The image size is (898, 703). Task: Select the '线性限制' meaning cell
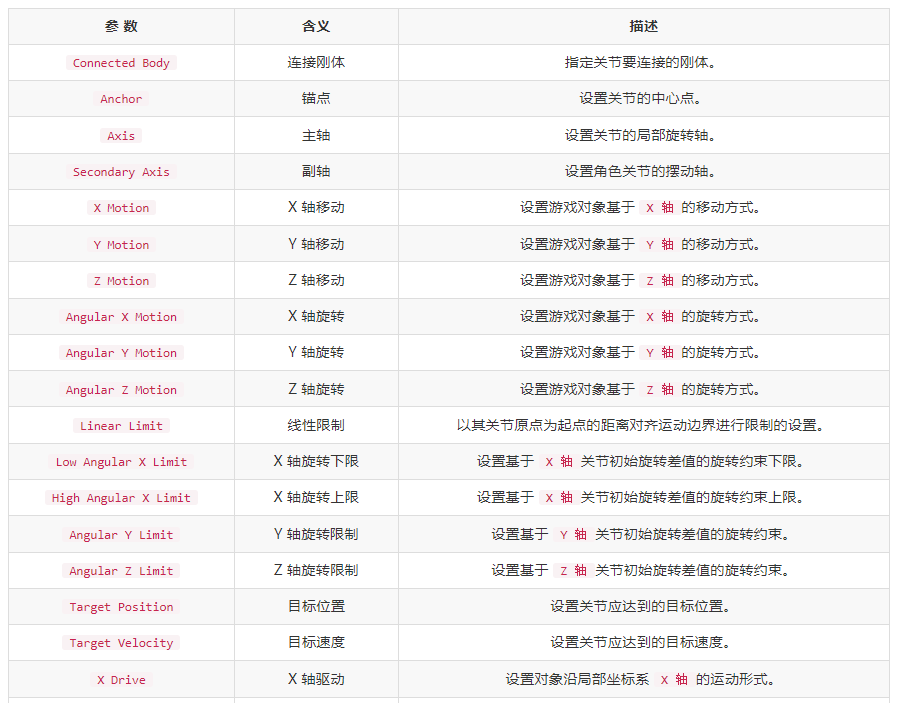316,425
